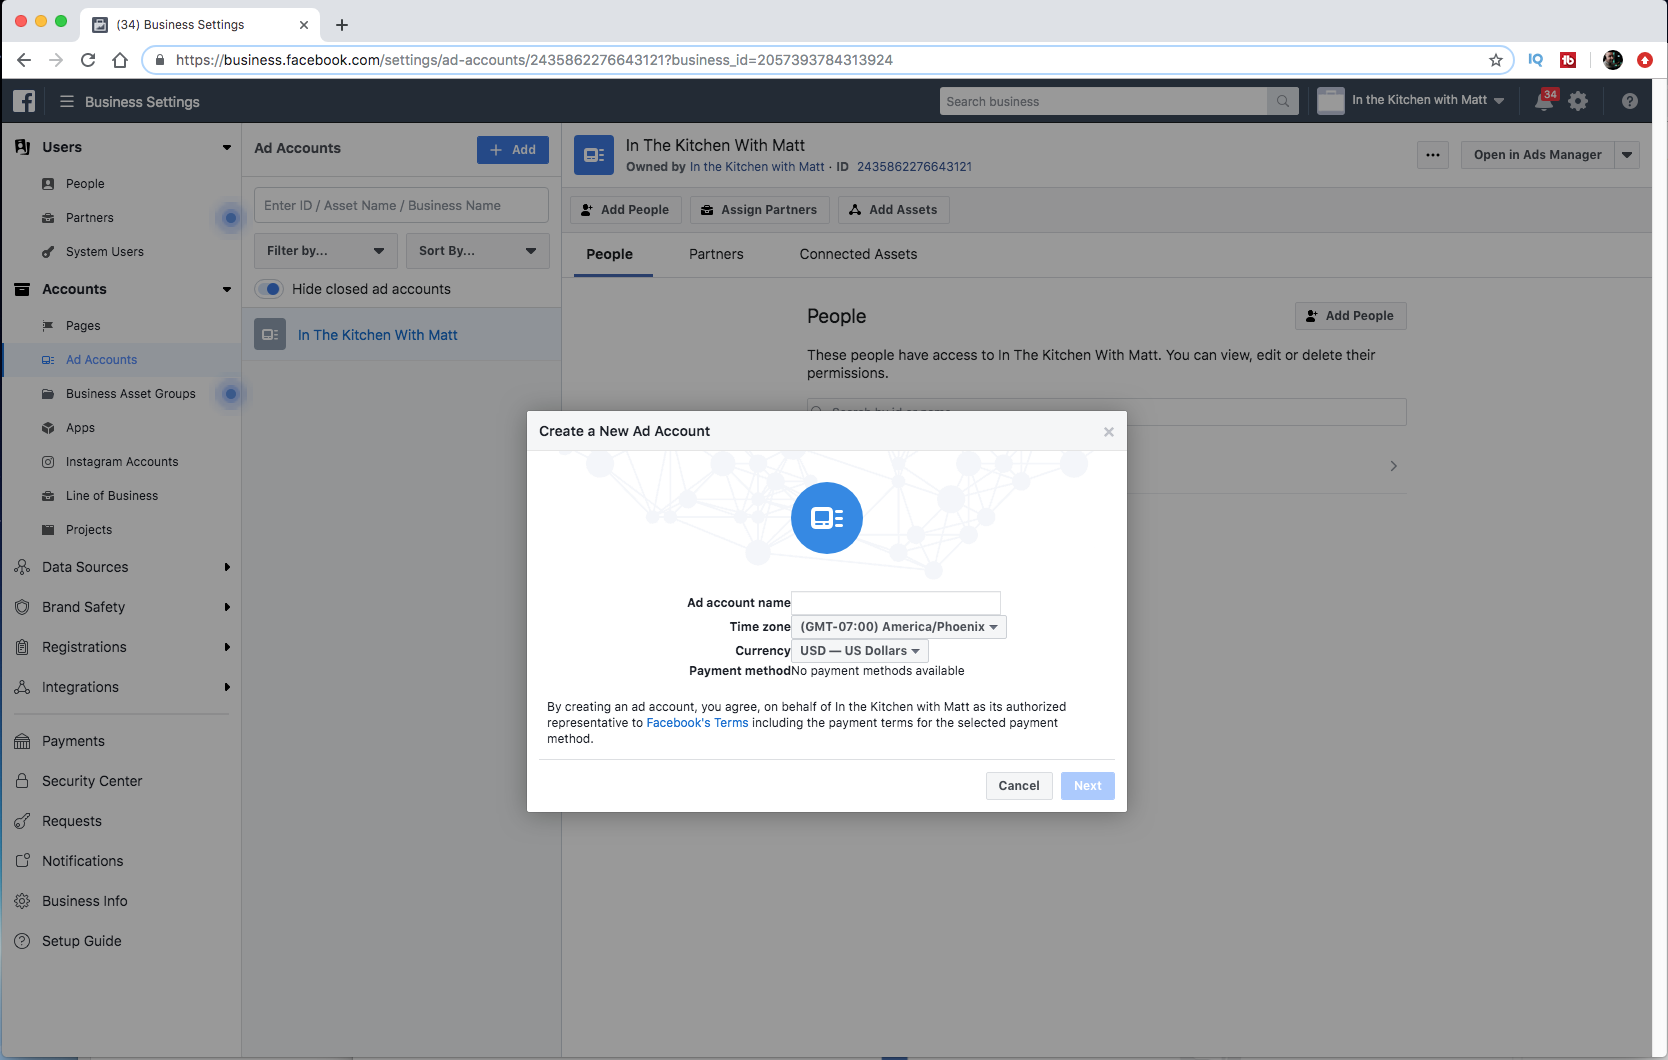Open Requests in the sidebar
1668x1060 pixels.
pyautogui.click(x=72, y=821)
